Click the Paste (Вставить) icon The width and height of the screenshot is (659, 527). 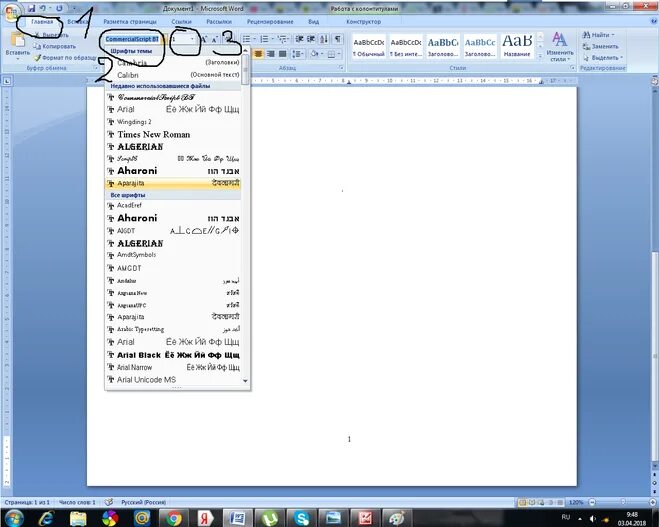(x=17, y=39)
